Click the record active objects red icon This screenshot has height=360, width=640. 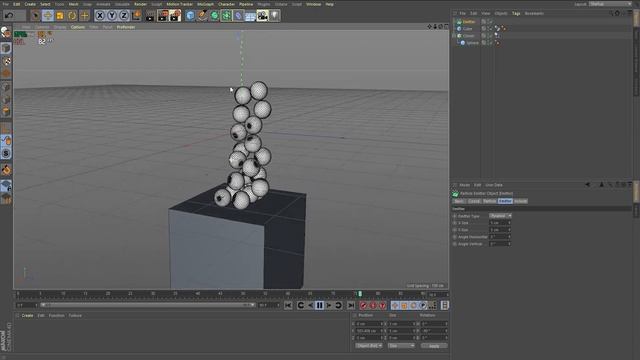click(x=363, y=305)
